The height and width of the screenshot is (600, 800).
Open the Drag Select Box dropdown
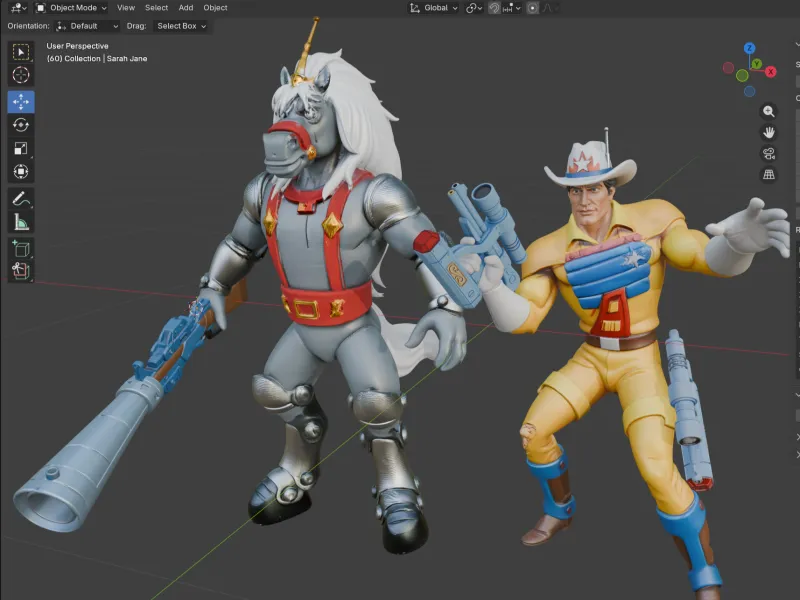[181, 26]
